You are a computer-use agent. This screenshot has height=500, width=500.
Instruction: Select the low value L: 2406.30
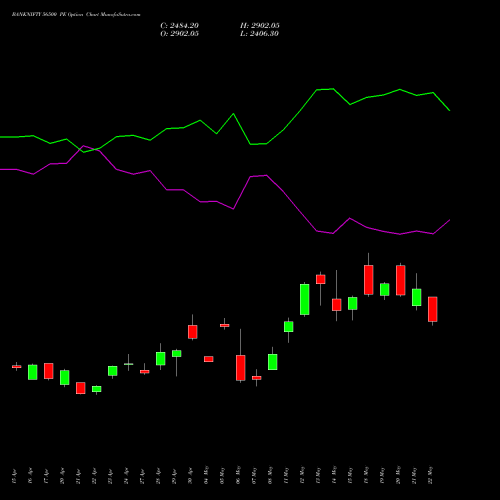pyautogui.click(x=259, y=34)
